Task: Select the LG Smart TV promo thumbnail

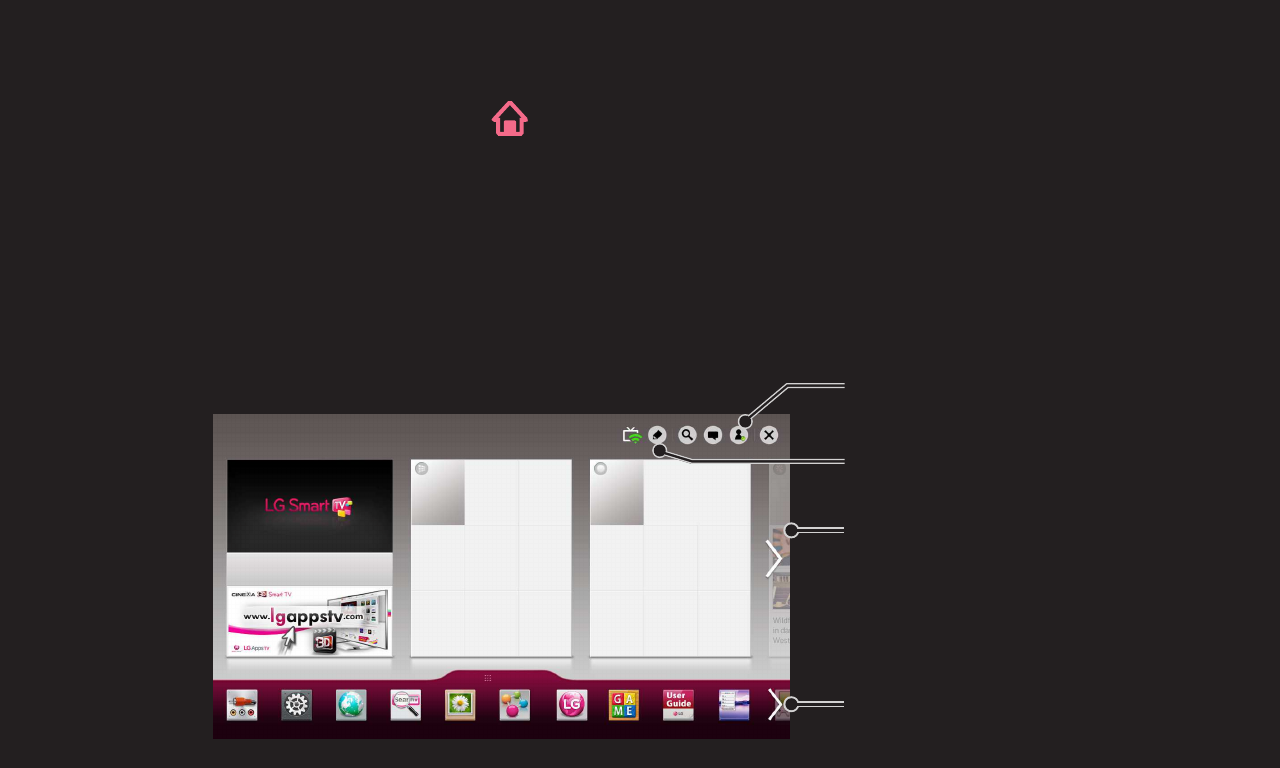Action: [309, 506]
